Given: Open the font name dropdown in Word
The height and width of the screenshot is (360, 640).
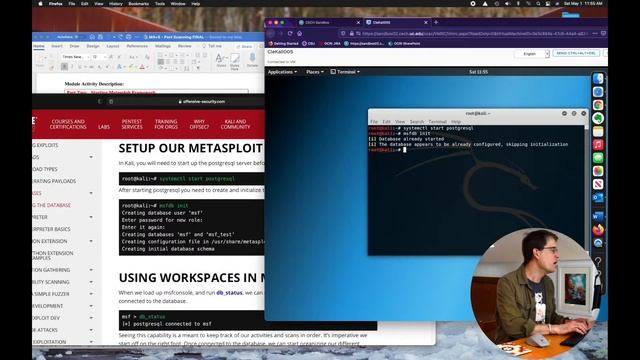Looking at the screenshot, I should coord(74,57).
